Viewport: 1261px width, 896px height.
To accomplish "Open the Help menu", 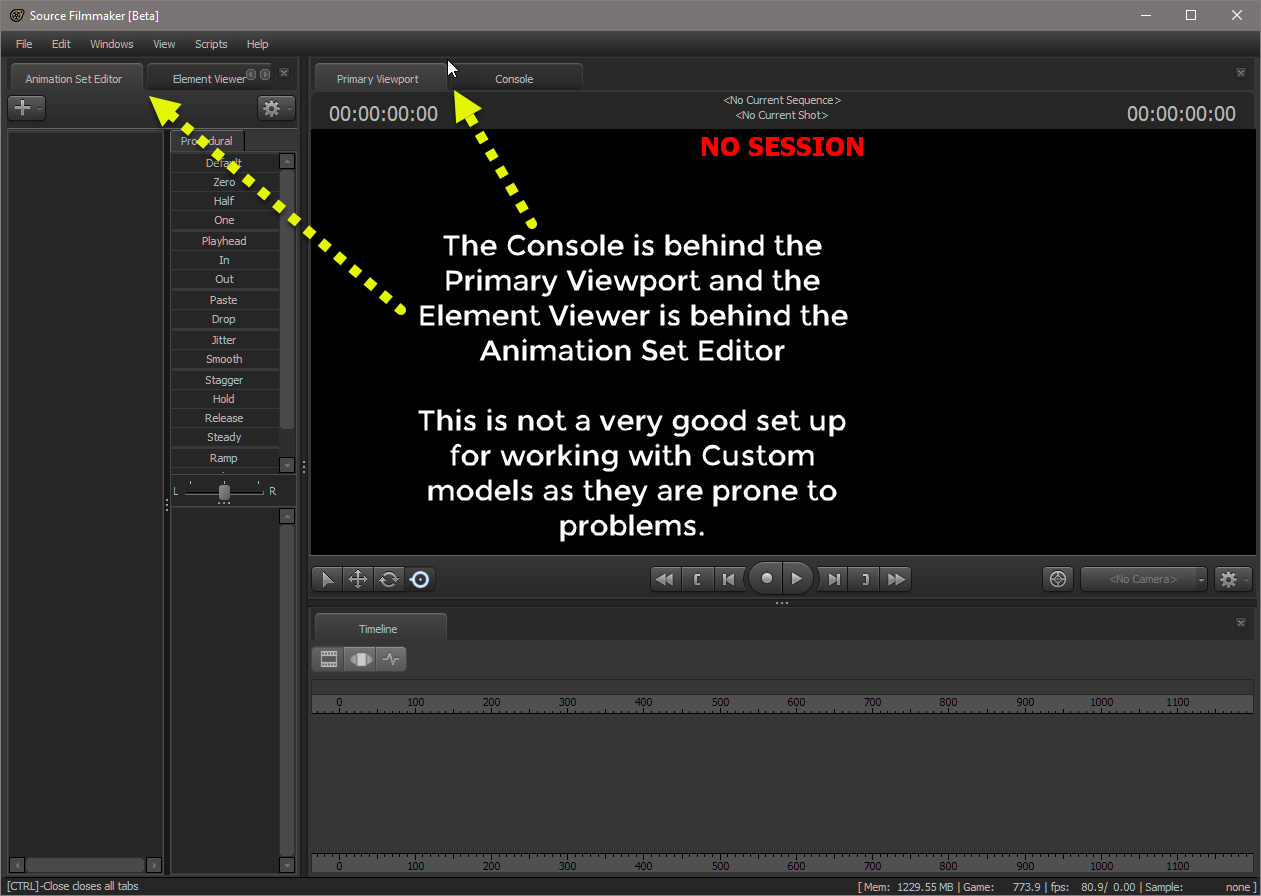I will (258, 44).
